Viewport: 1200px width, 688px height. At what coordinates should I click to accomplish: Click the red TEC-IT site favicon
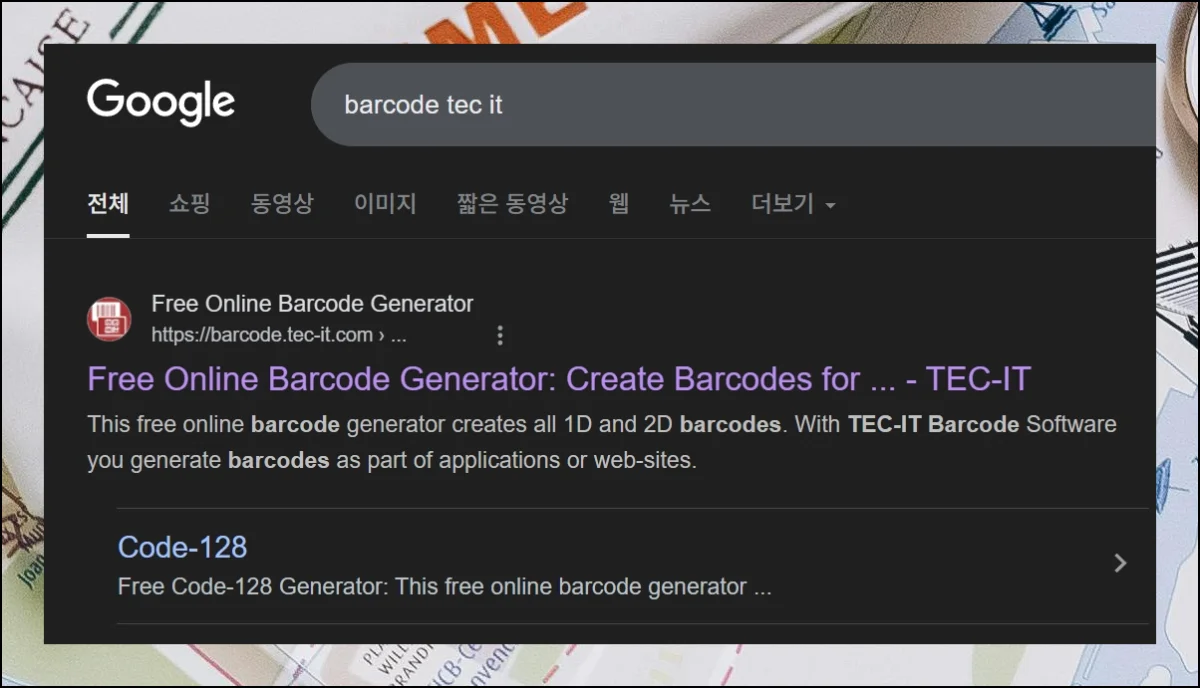109,319
